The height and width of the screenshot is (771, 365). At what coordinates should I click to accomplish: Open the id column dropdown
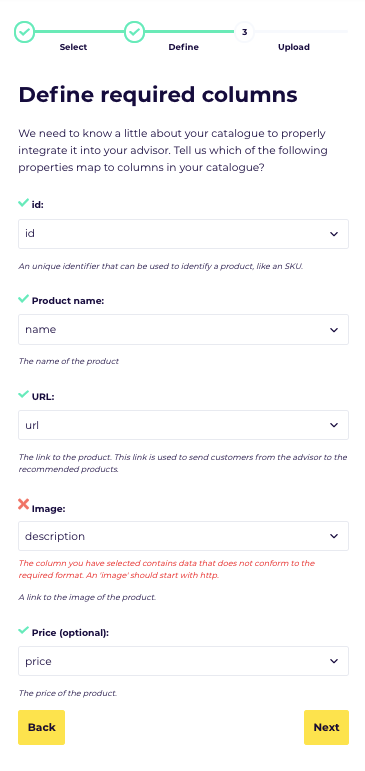[x=183, y=234]
